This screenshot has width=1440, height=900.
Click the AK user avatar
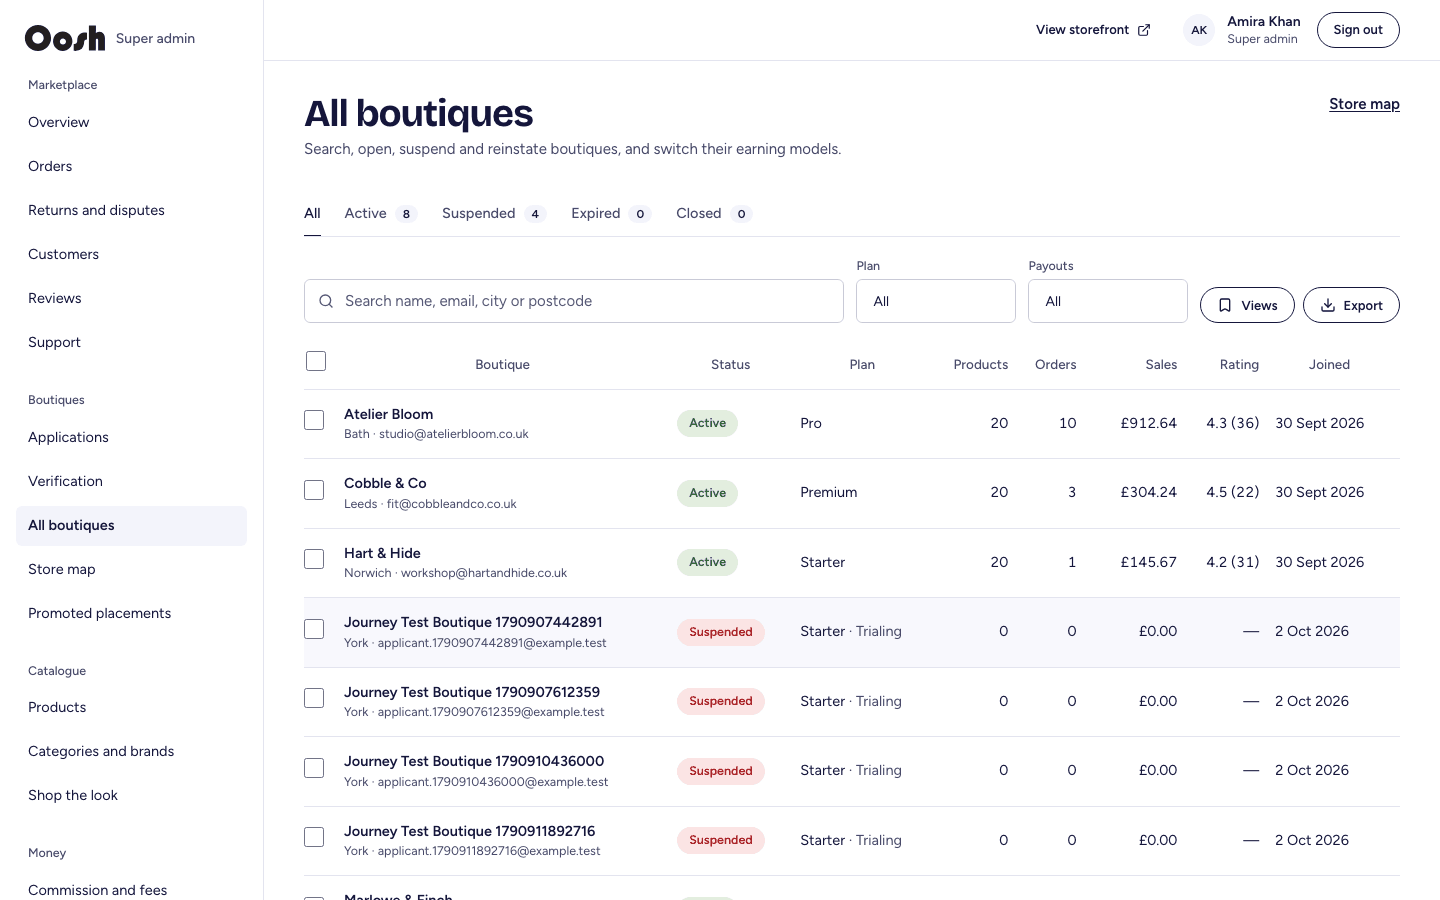coord(1199,30)
